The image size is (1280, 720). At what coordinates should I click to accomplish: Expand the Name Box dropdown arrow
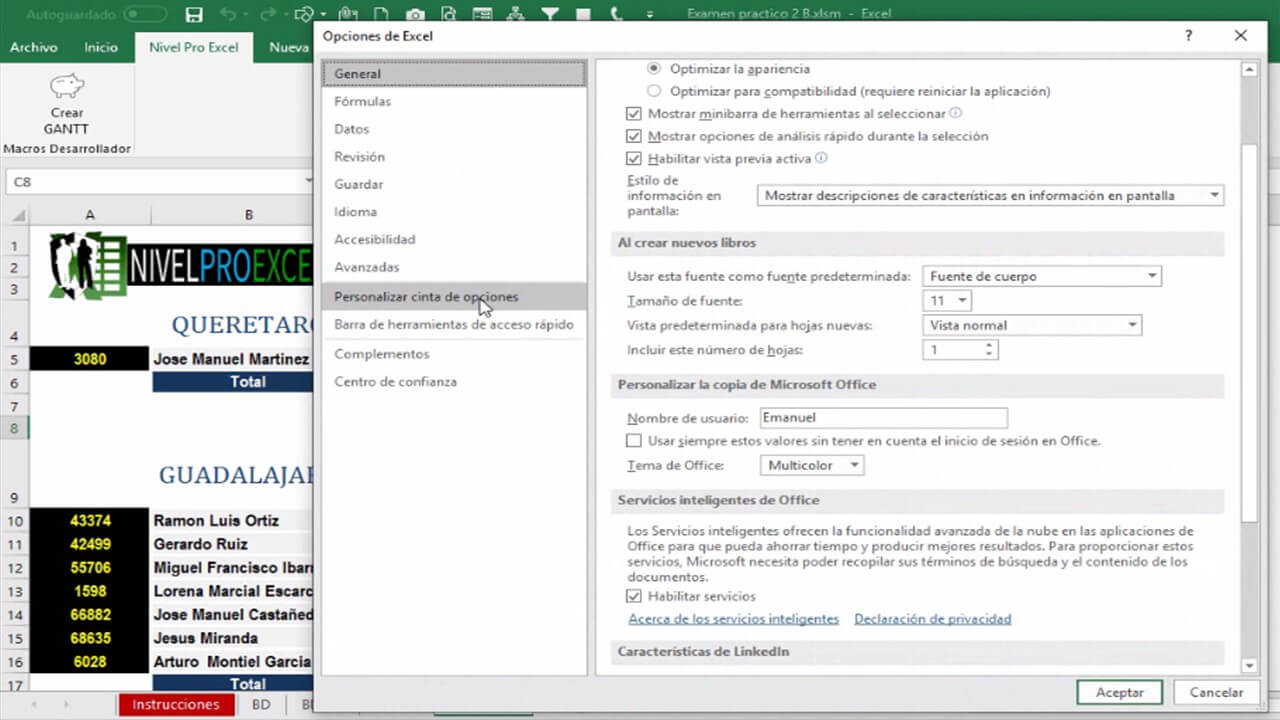(308, 182)
